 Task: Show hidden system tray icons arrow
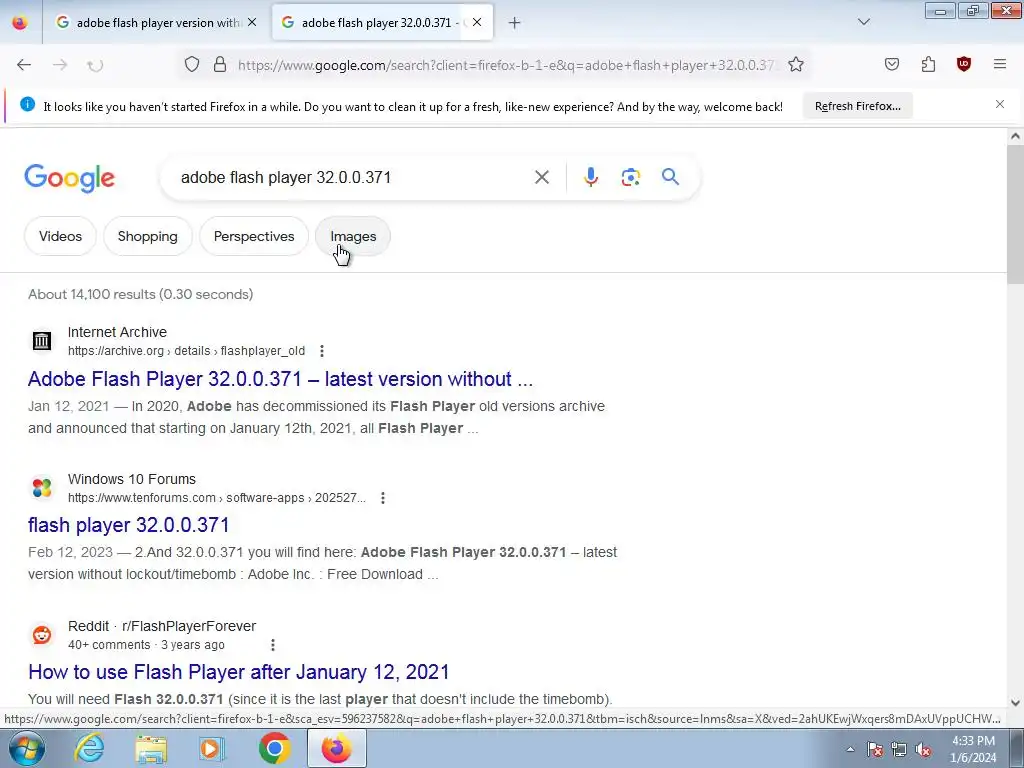point(850,749)
